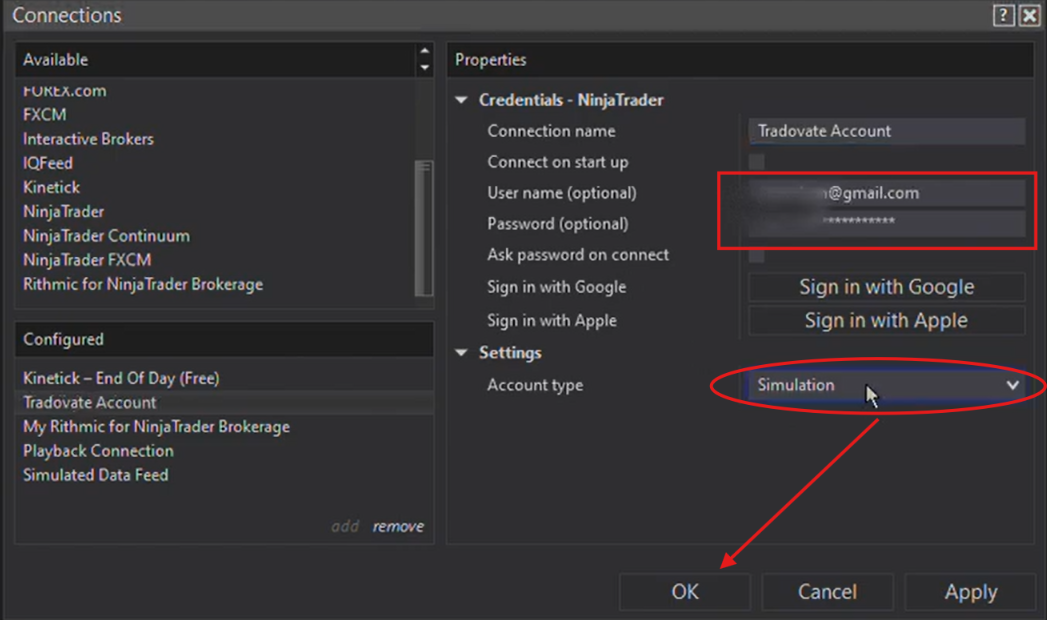The width and height of the screenshot is (1047, 620).
Task: Collapse the Settings section
Action: point(461,352)
